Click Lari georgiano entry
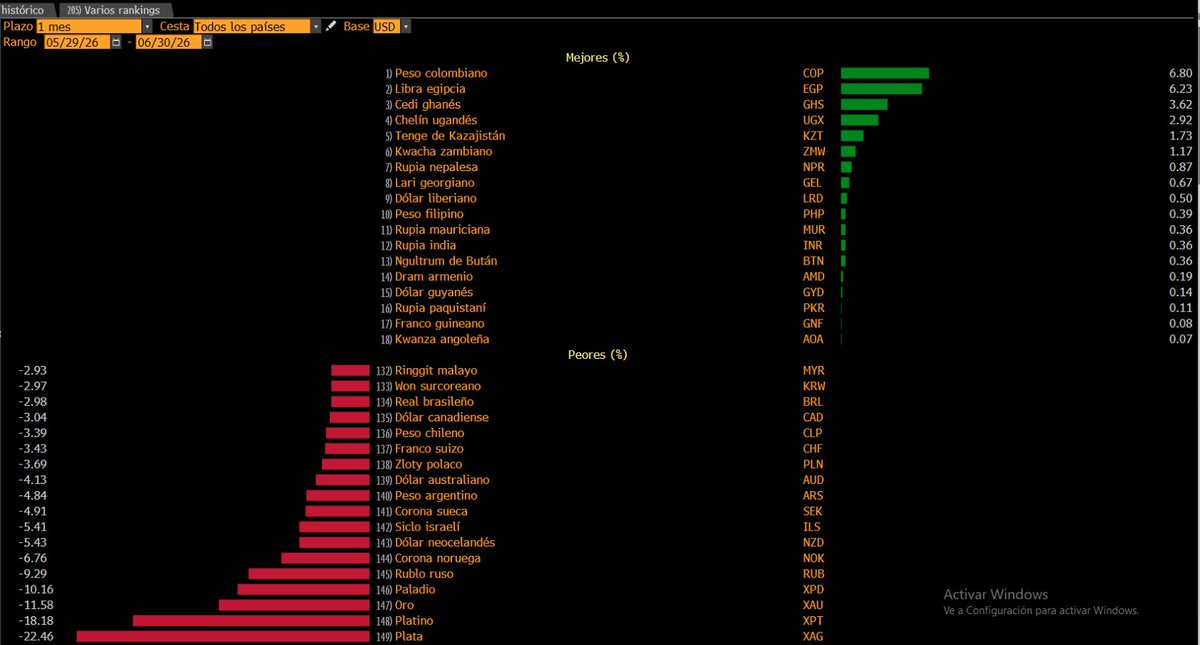1200x645 pixels. tap(435, 183)
